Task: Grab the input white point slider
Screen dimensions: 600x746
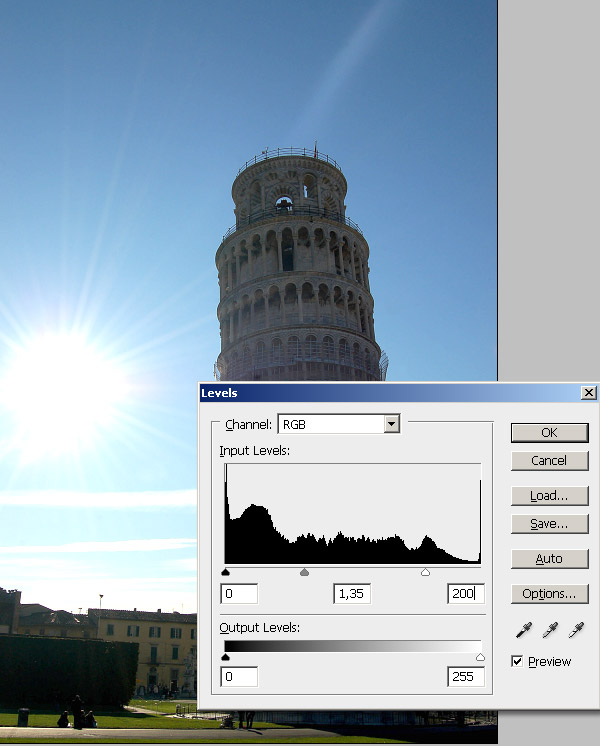Action: point(425,572)
